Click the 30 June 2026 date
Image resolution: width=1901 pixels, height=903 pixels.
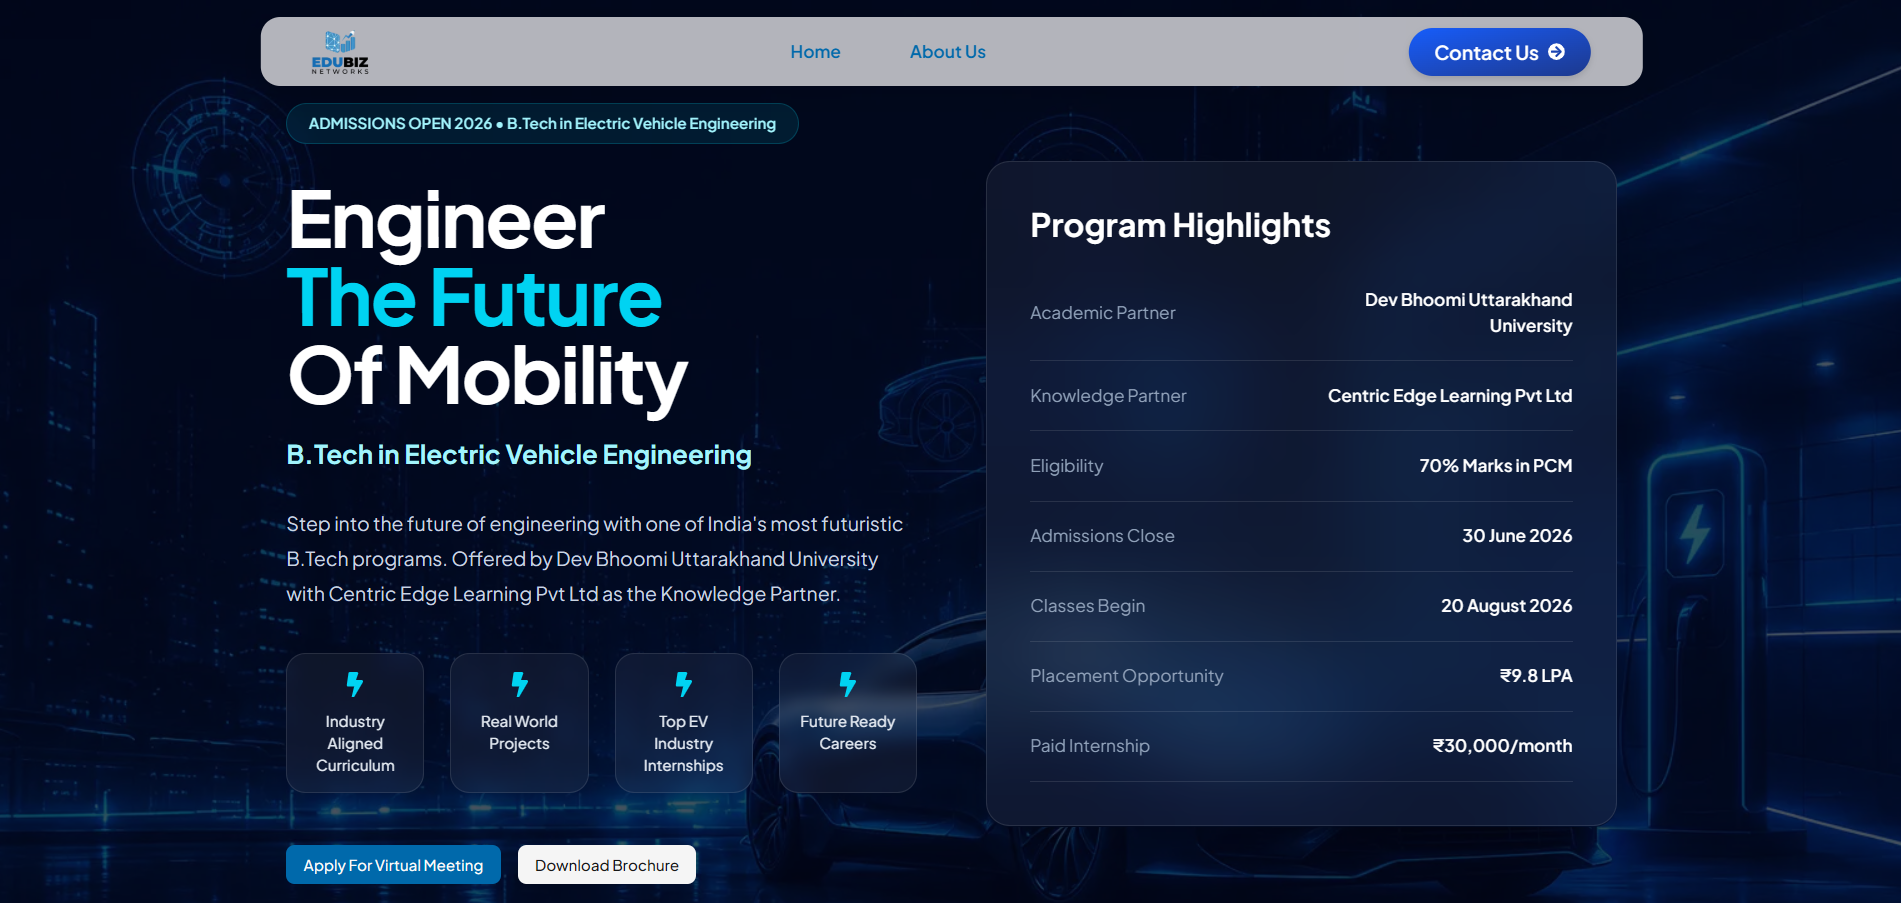[1517, 536]
